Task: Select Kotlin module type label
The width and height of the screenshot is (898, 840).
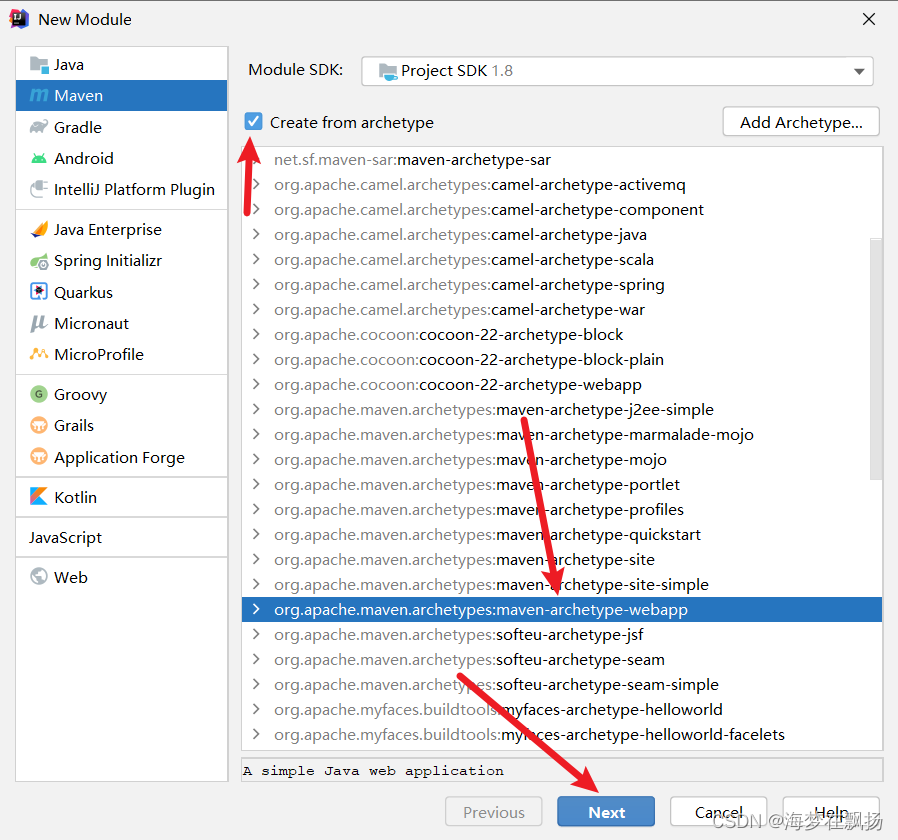Action: pyautogui.click(x=76, y=497)
